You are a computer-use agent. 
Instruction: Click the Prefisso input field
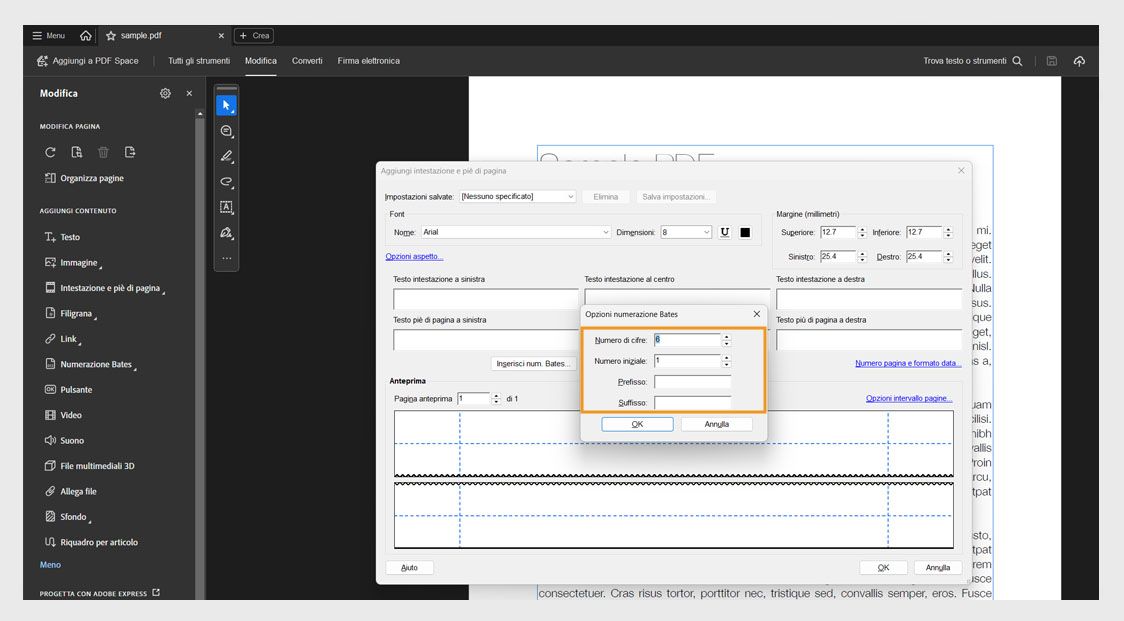(x=692, y=382)
